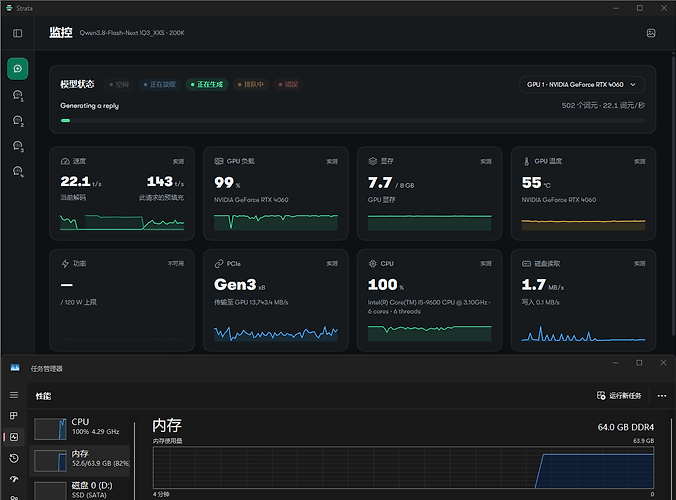Open chat slot 1 in Strata sidebar
This screenshot has width=676, height=500.
click(18, 95)
